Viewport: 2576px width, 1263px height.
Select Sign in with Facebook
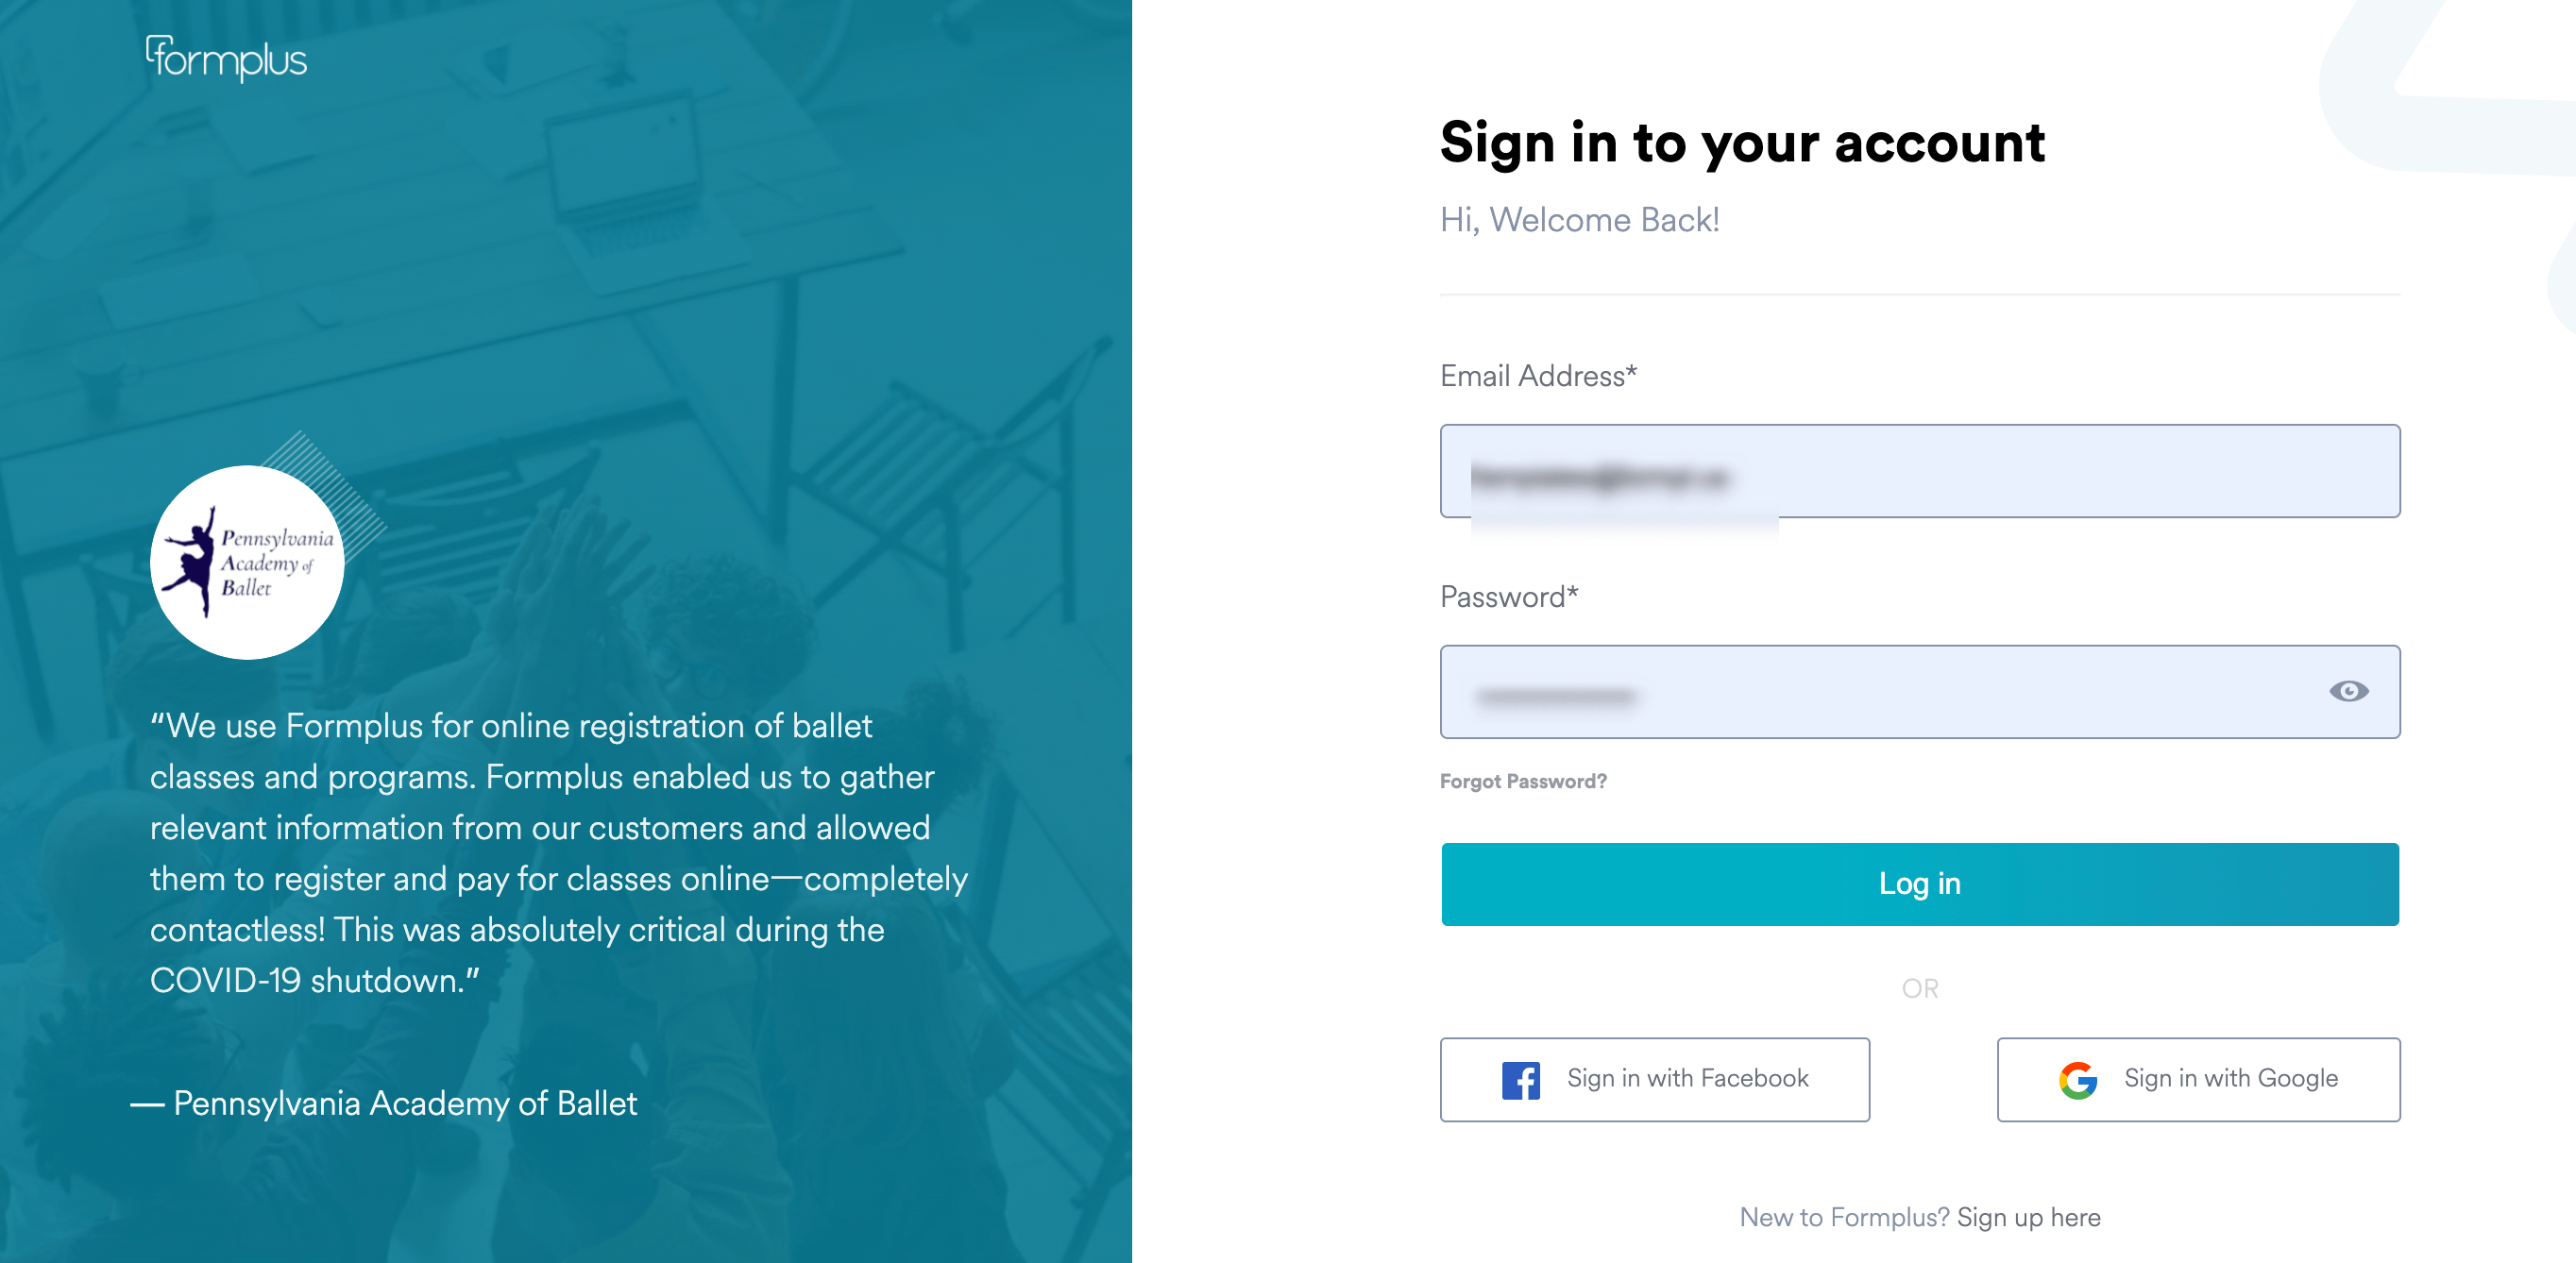[x=1654, y=1079]
